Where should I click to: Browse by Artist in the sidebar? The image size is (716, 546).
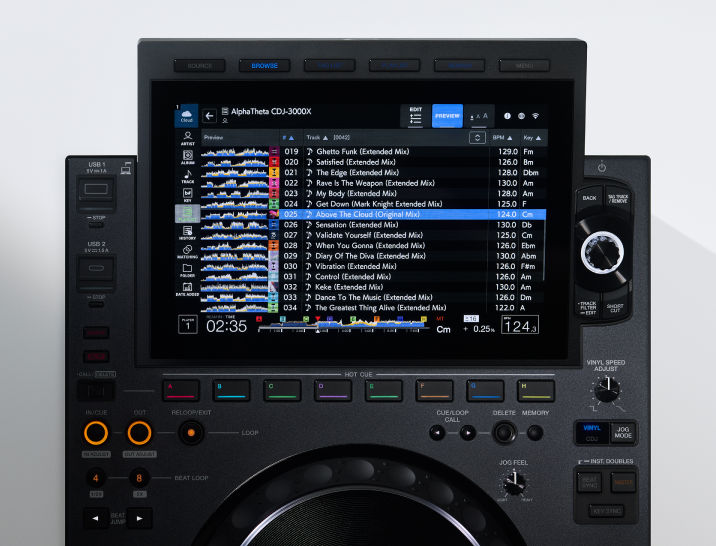[187, 138]
